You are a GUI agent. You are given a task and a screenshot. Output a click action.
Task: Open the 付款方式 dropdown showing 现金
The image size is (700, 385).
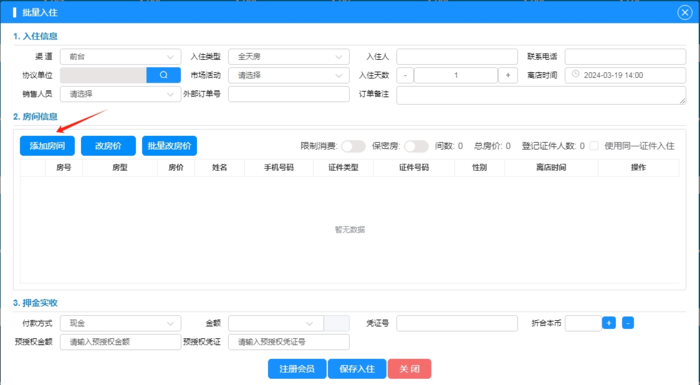pyautogui.click(x=121, y=323)
